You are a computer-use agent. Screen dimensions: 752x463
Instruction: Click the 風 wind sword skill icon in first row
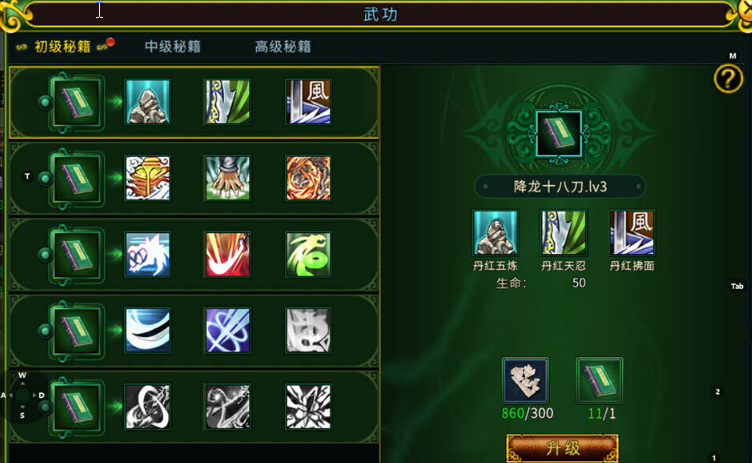[x=308, y=102]
